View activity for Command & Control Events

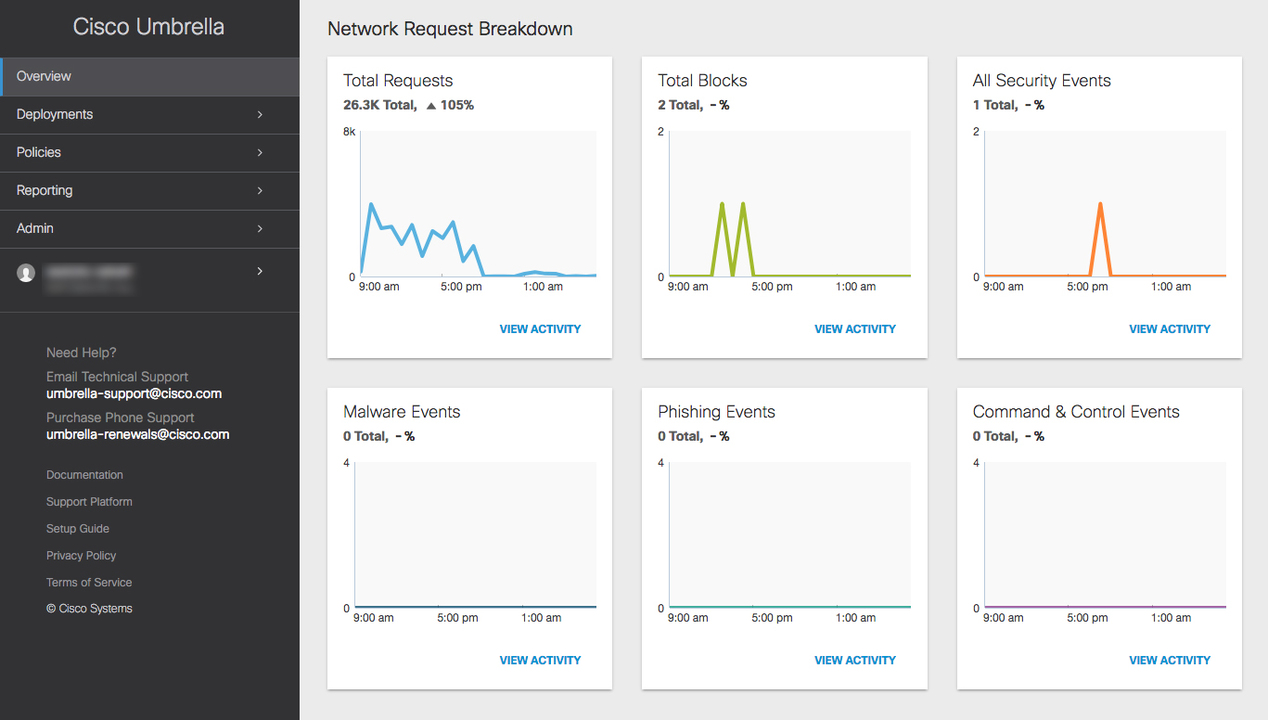1170,660
